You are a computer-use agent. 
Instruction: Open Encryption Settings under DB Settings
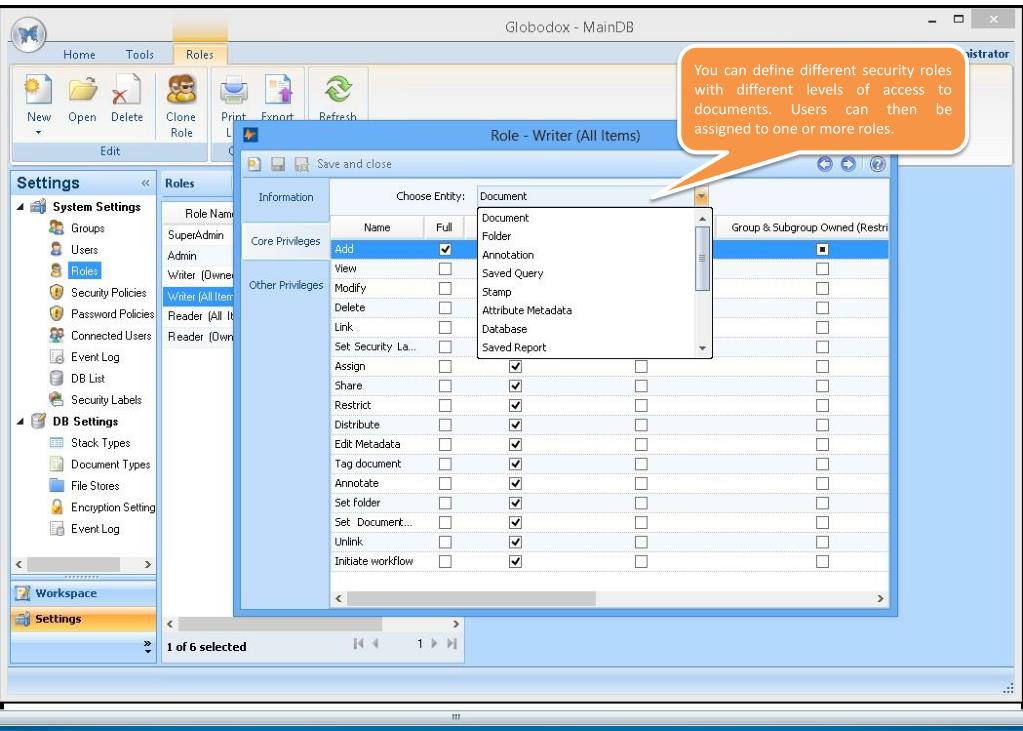(x=113, y=508)
